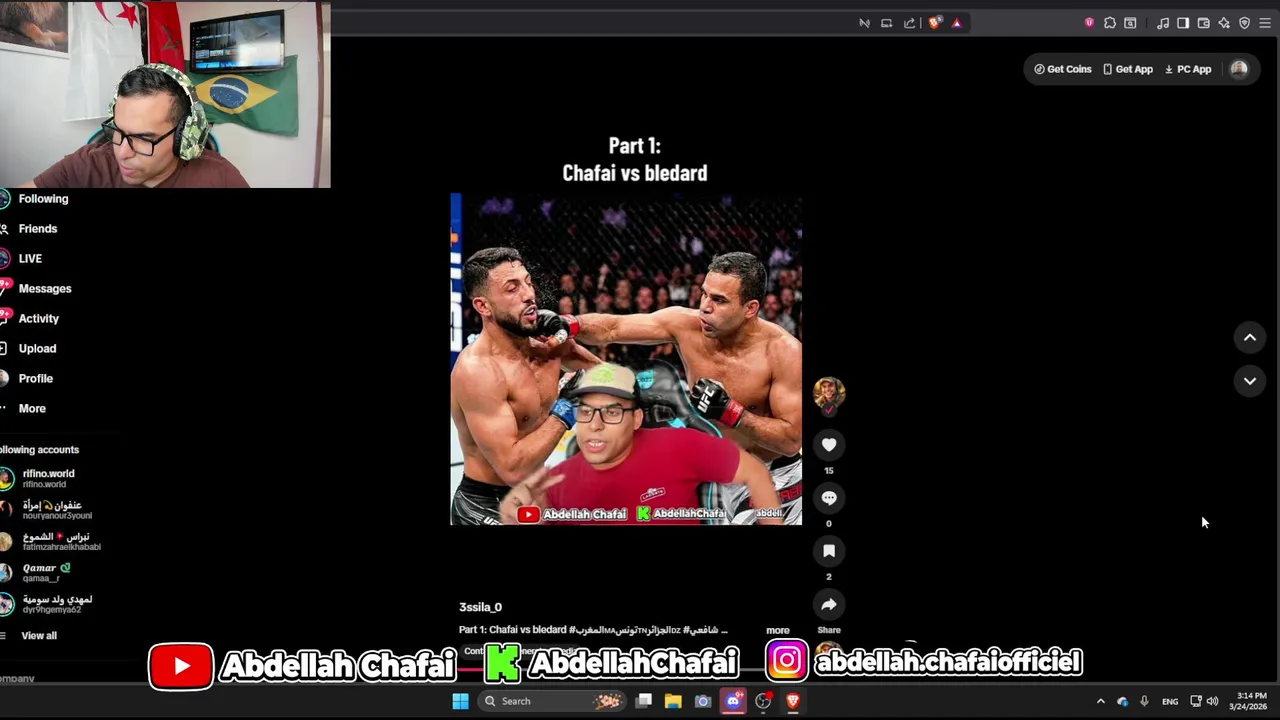Open File Explorer from the taskbar
1280x720 pixels.
click(673, 701)
